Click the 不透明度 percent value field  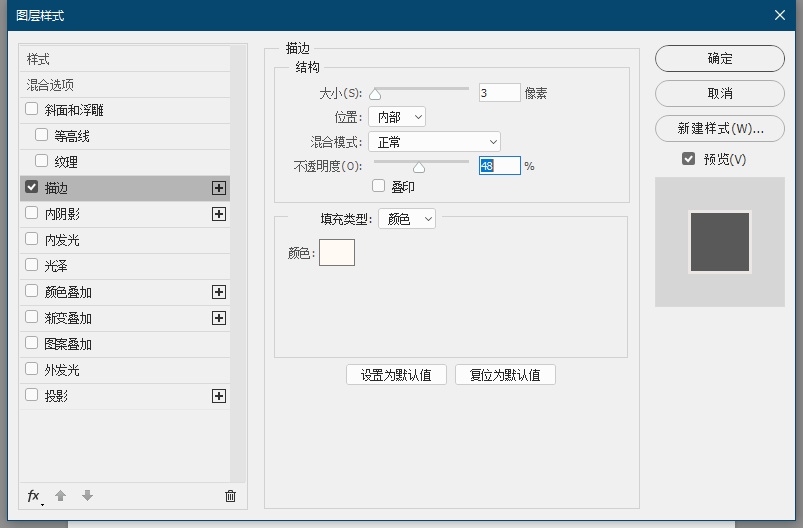pos(500,166)
